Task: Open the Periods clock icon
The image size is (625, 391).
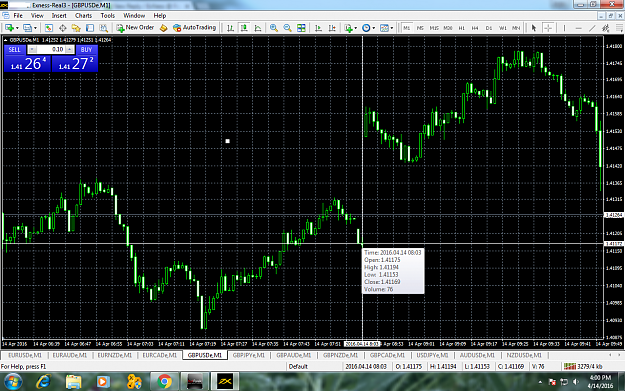Action: [x=366, y=28]
